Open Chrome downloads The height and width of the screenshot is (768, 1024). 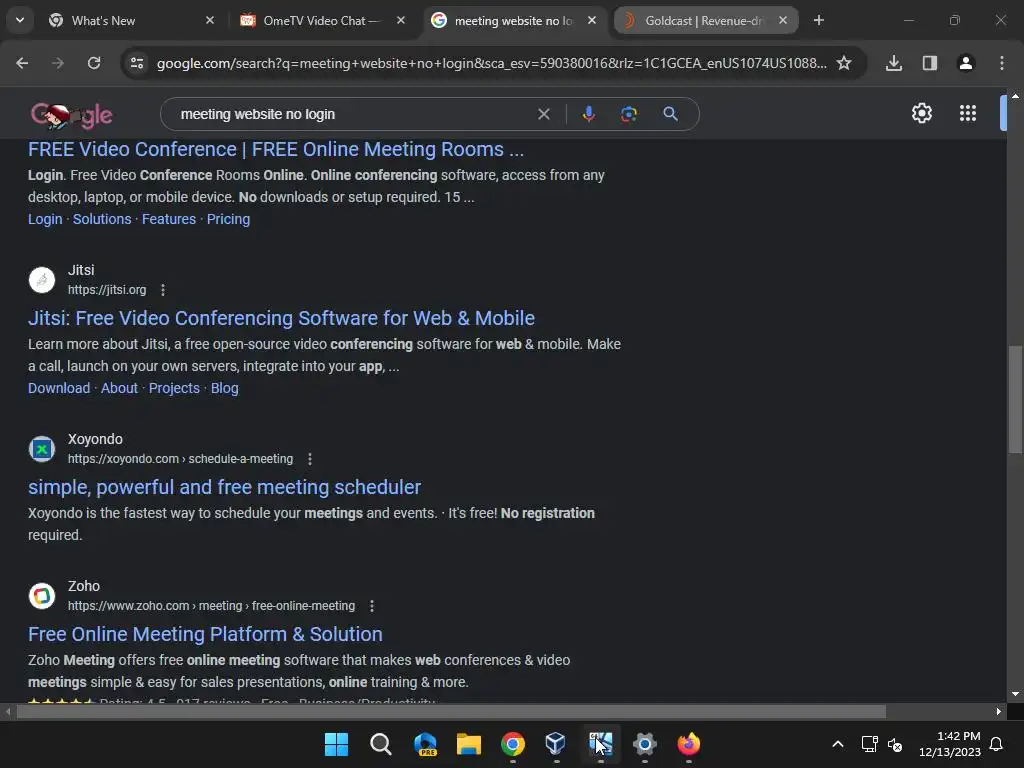894,63
